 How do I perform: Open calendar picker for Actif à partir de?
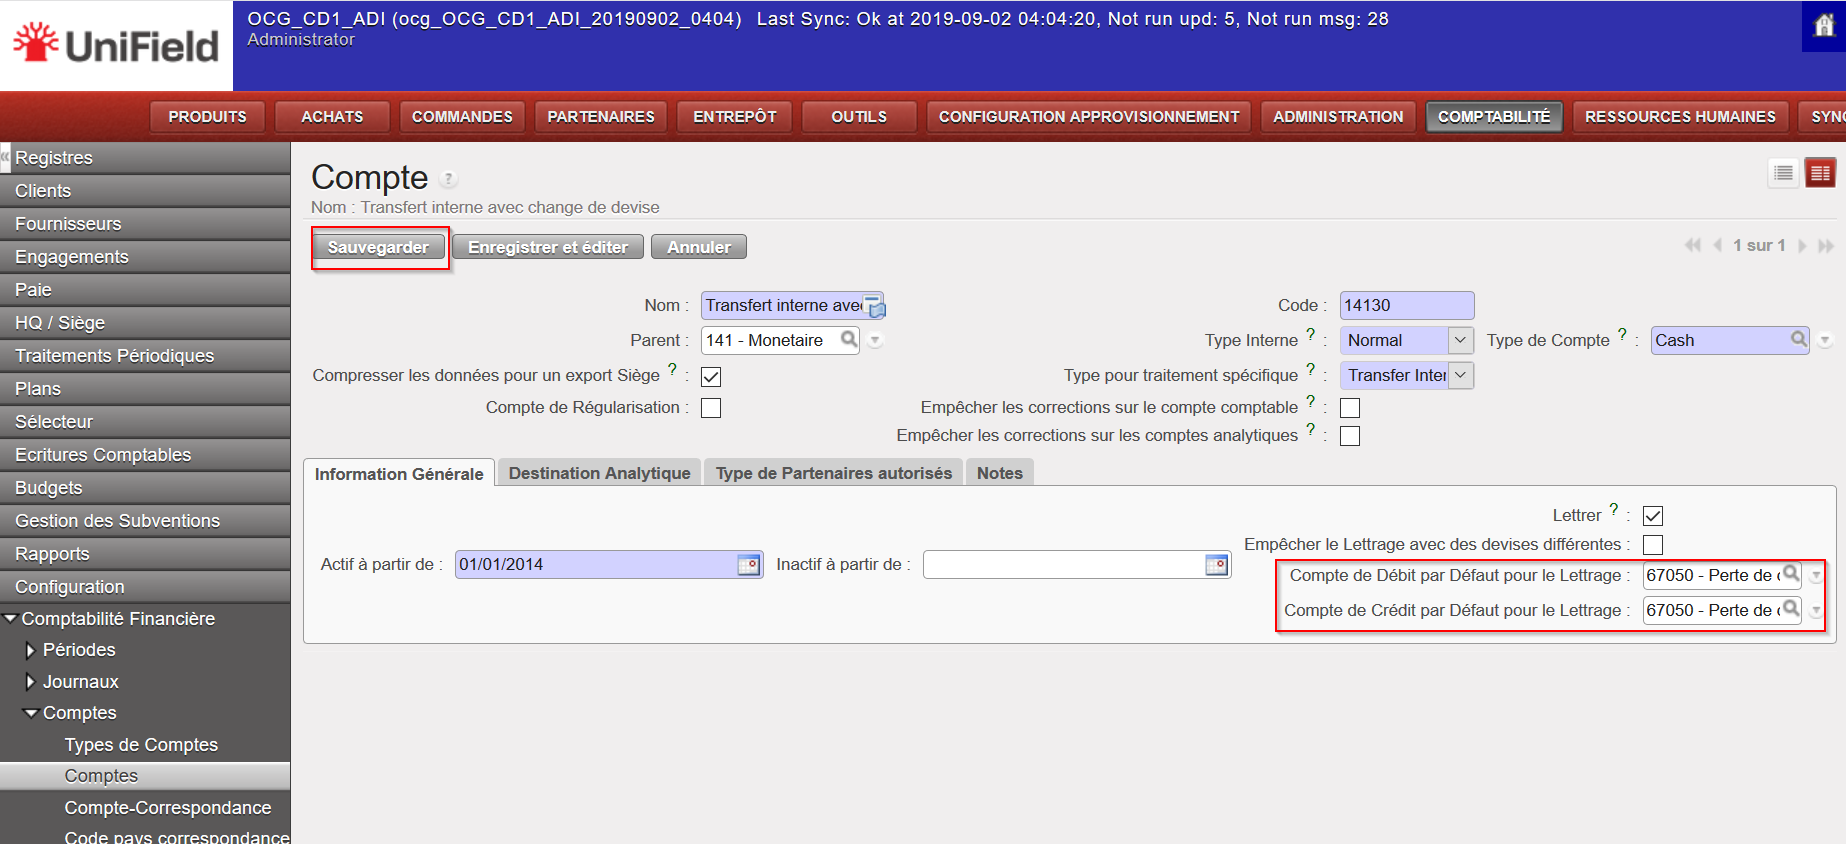[x=748, y=565]
